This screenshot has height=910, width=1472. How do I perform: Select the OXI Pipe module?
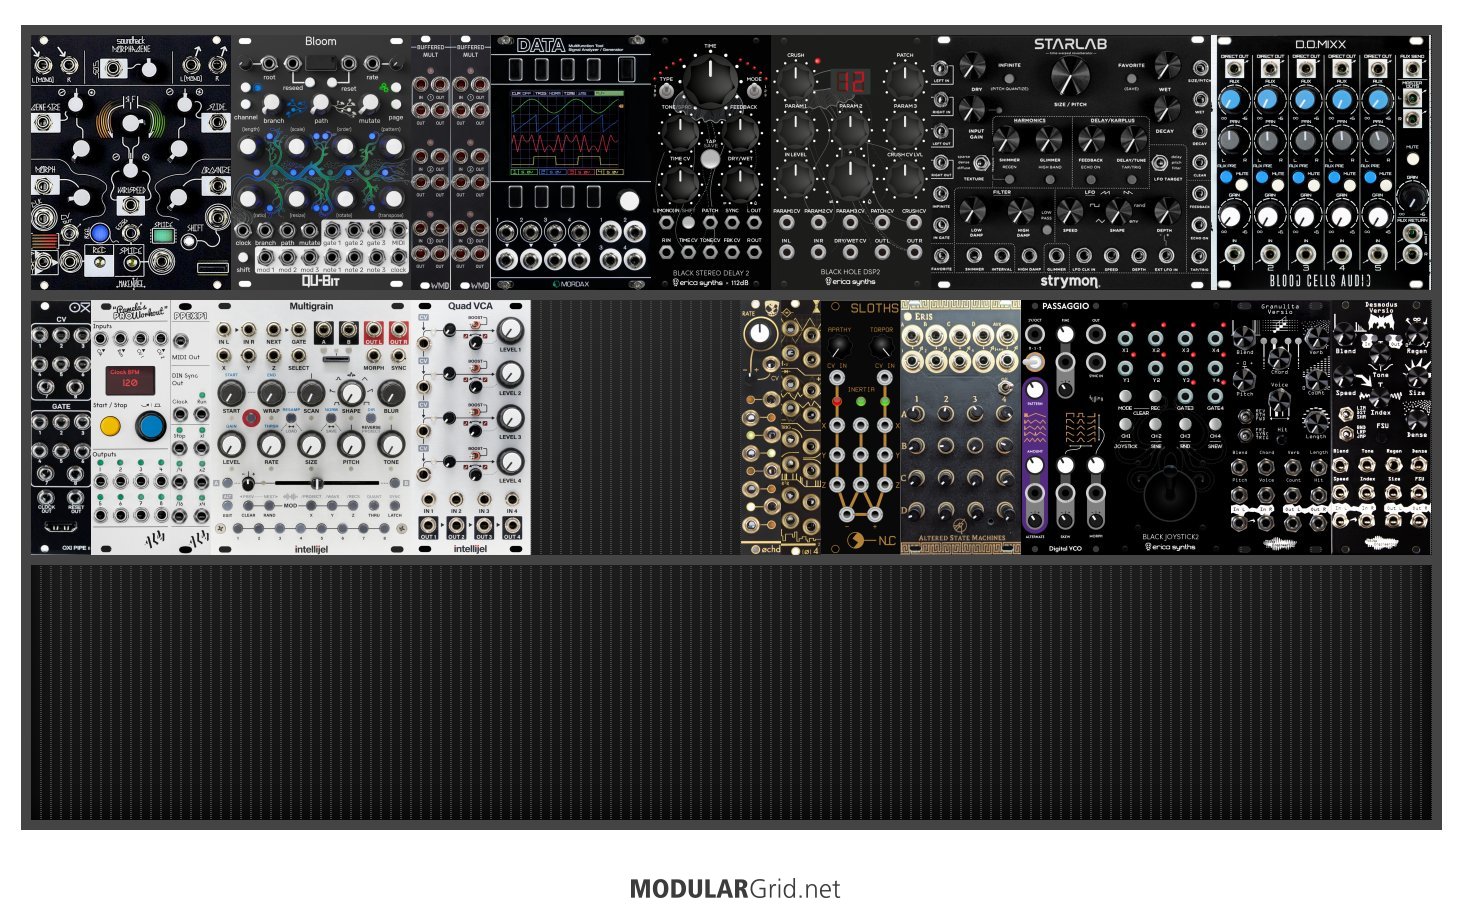61,427
